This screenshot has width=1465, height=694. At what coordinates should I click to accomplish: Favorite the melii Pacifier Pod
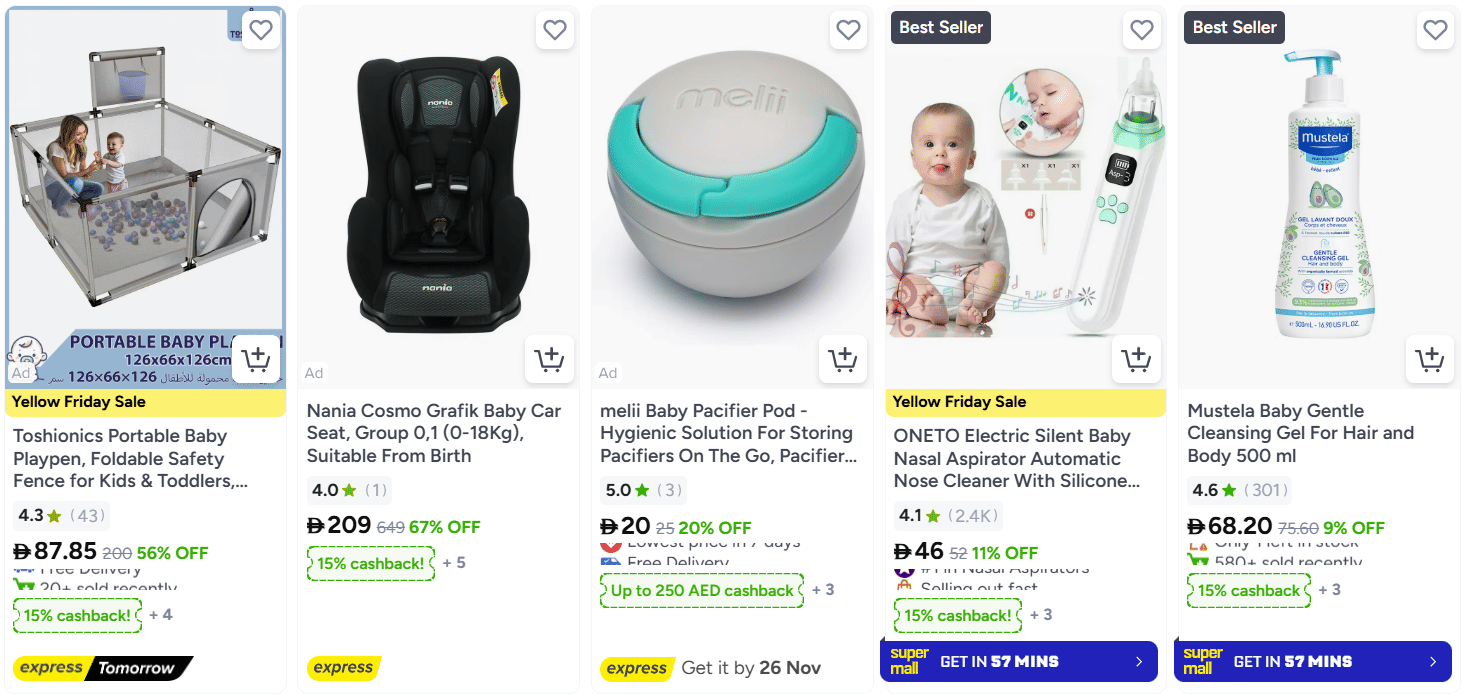coord(848,30)
